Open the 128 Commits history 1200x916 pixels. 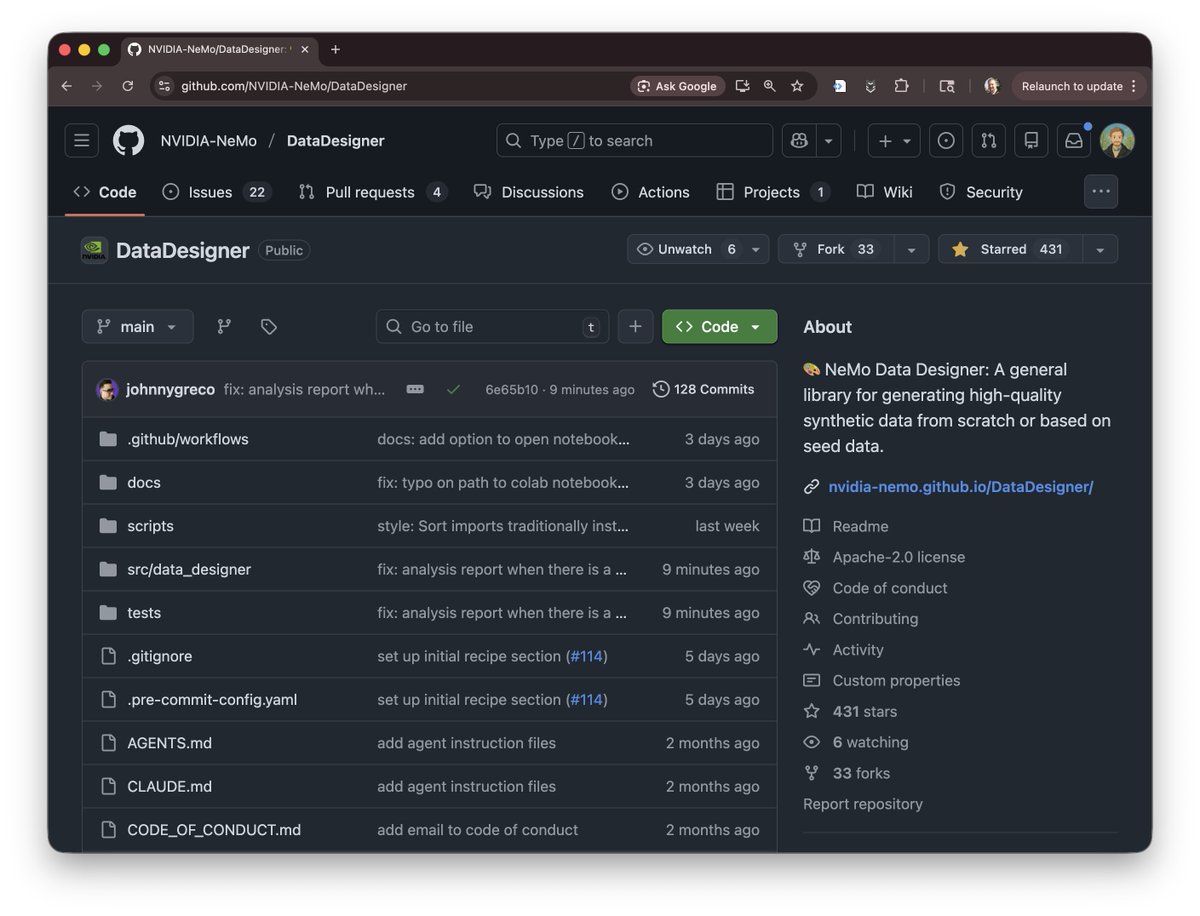703,389
